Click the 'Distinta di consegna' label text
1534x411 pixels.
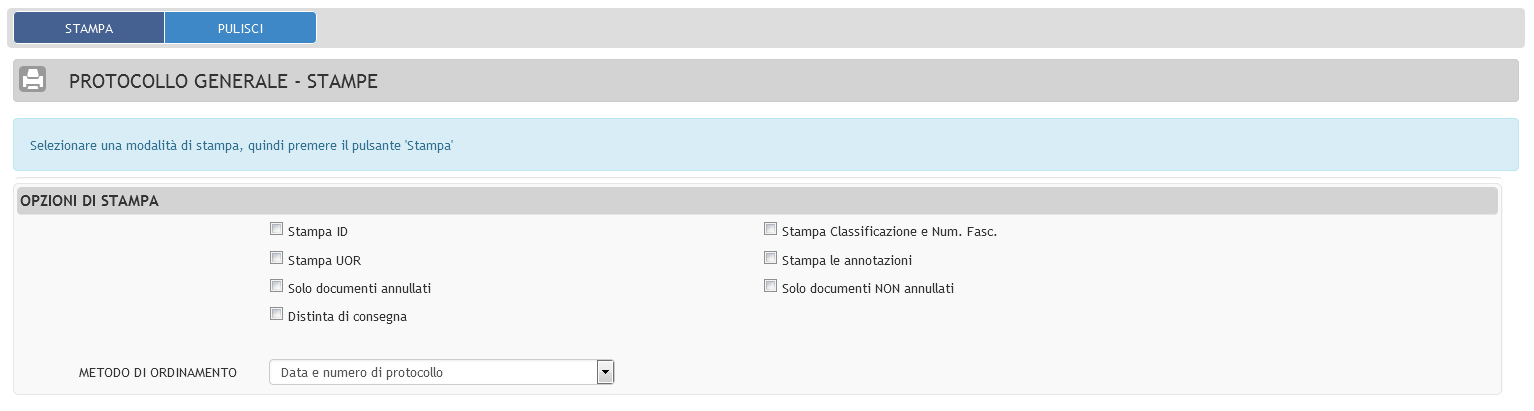tap(347, 317)
